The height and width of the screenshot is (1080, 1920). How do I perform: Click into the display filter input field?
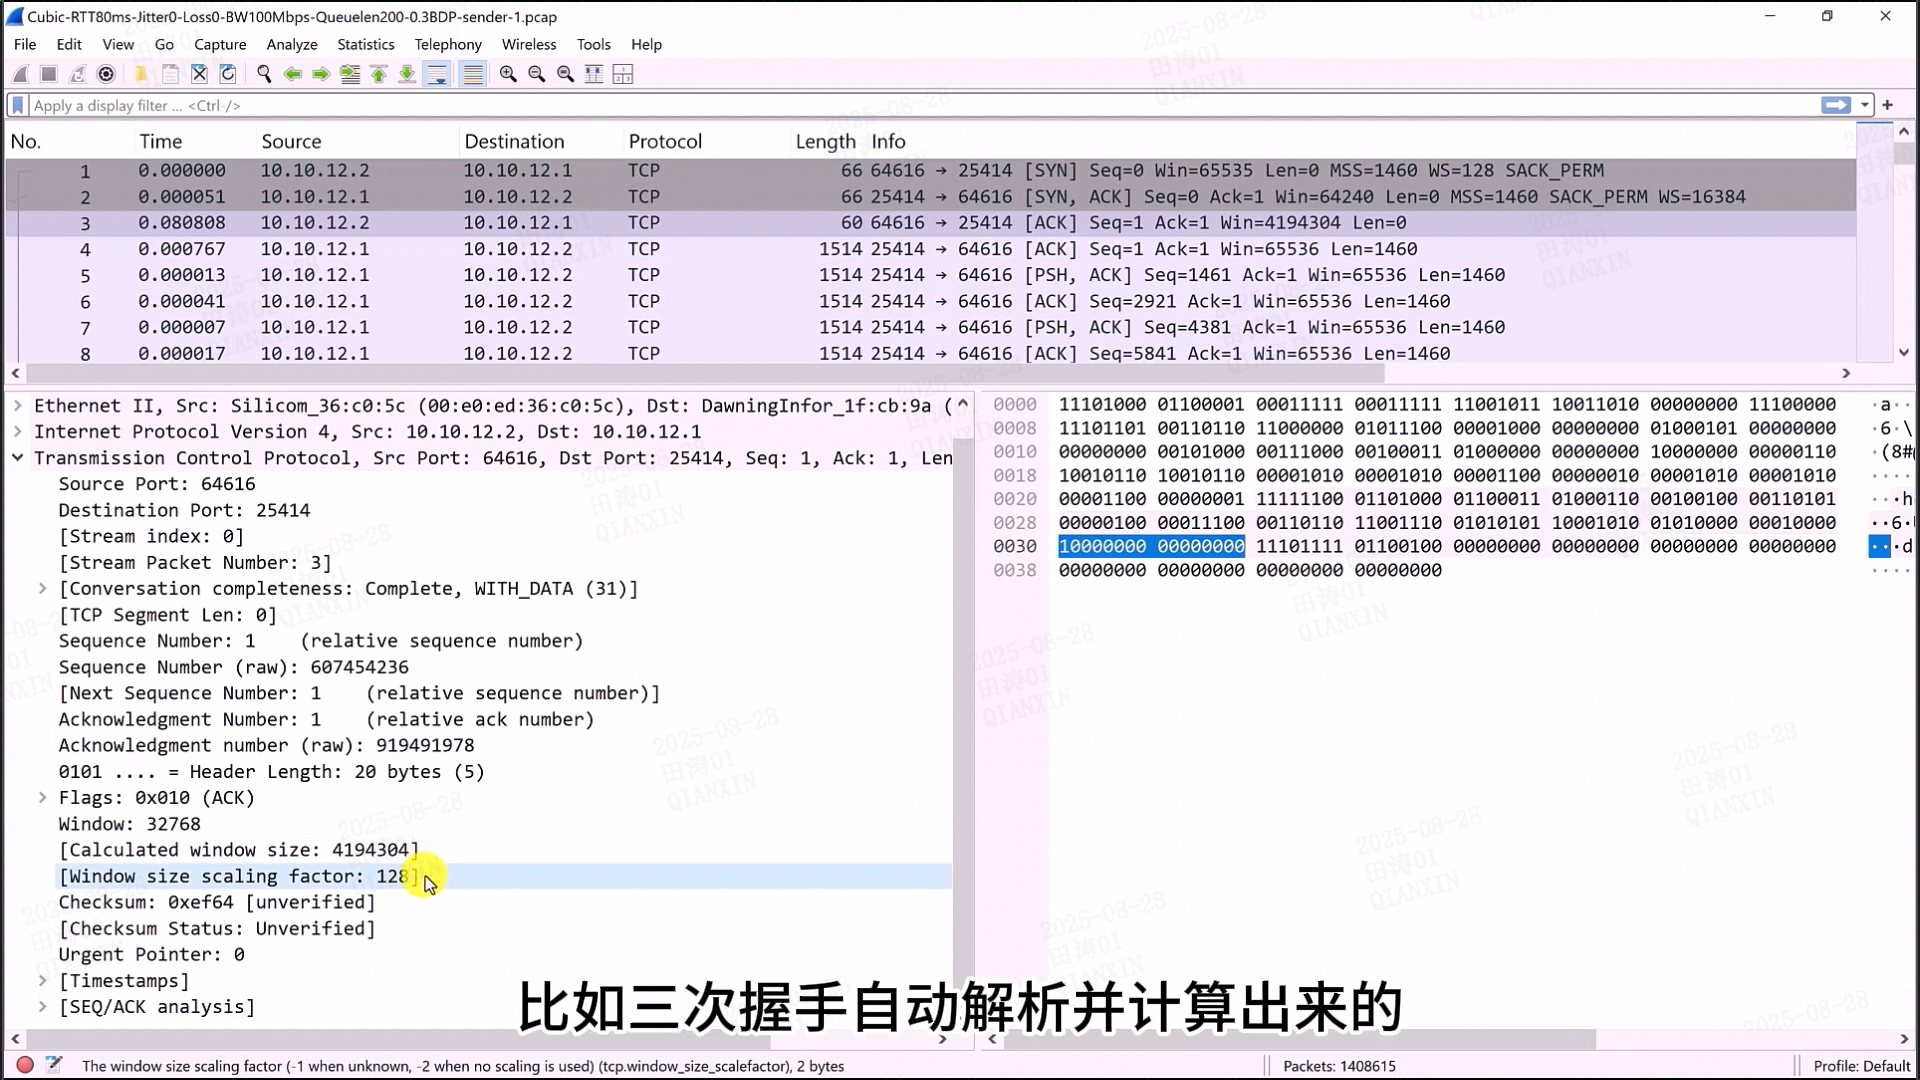click(900, 105)
